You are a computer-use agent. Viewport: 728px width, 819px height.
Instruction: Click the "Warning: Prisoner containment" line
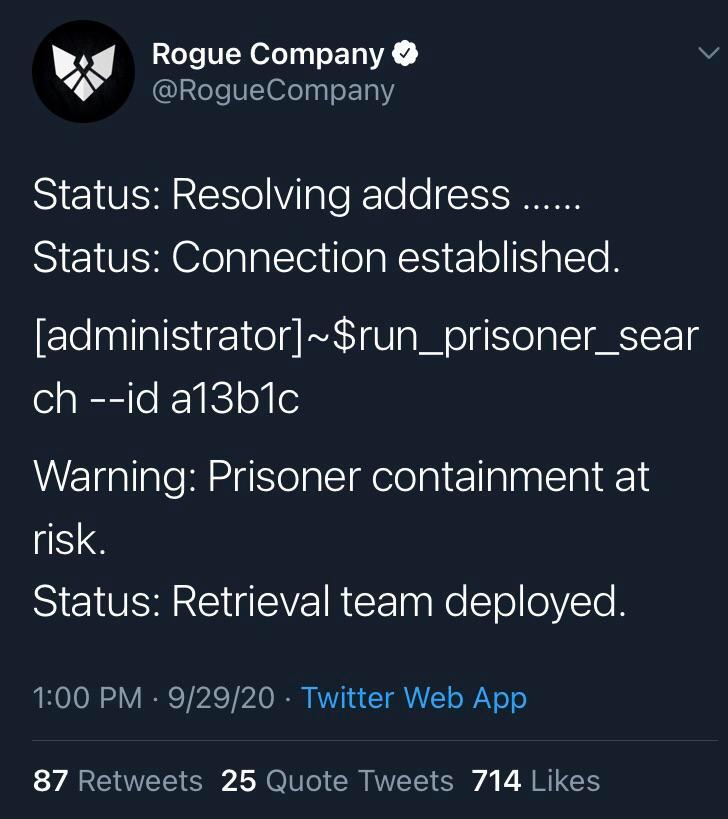(341, 477)
